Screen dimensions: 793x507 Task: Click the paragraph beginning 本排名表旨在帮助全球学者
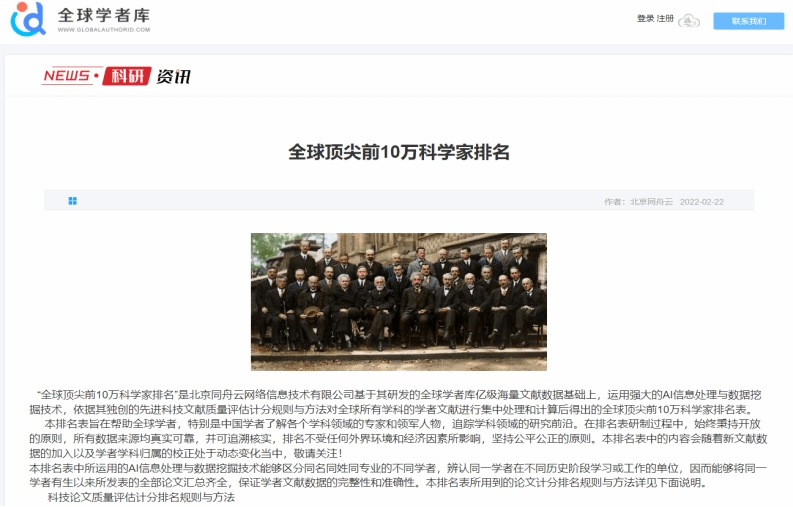(398, 438)
